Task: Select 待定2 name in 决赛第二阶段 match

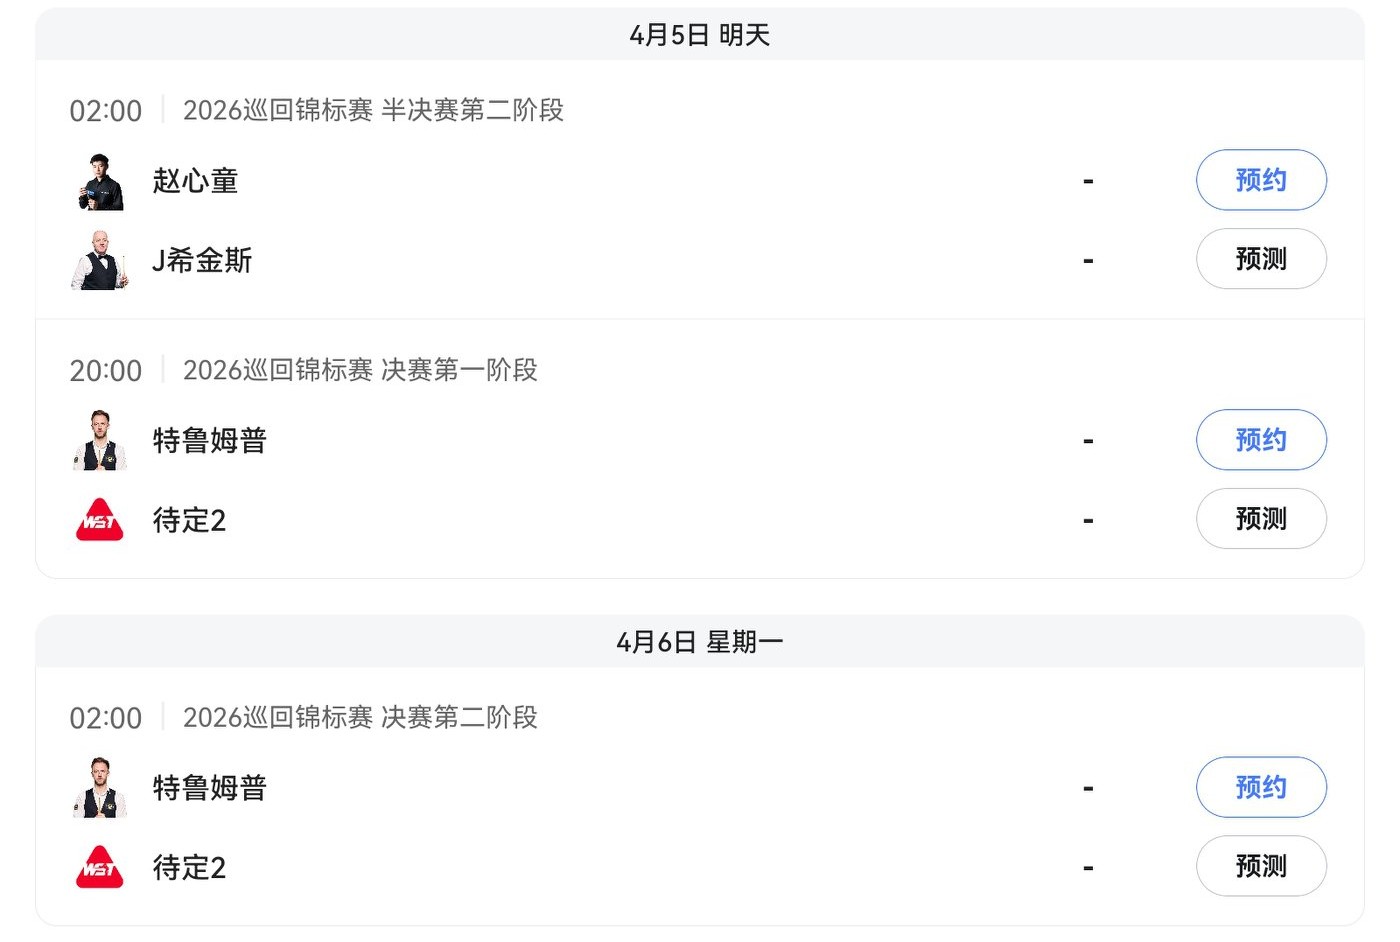Action: [190, 867]
